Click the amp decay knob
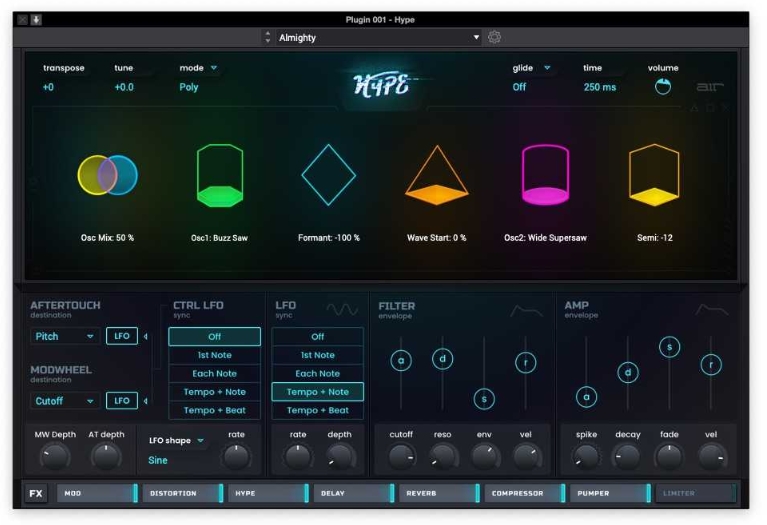Screen dimensions: 767x525 (628, 457)
